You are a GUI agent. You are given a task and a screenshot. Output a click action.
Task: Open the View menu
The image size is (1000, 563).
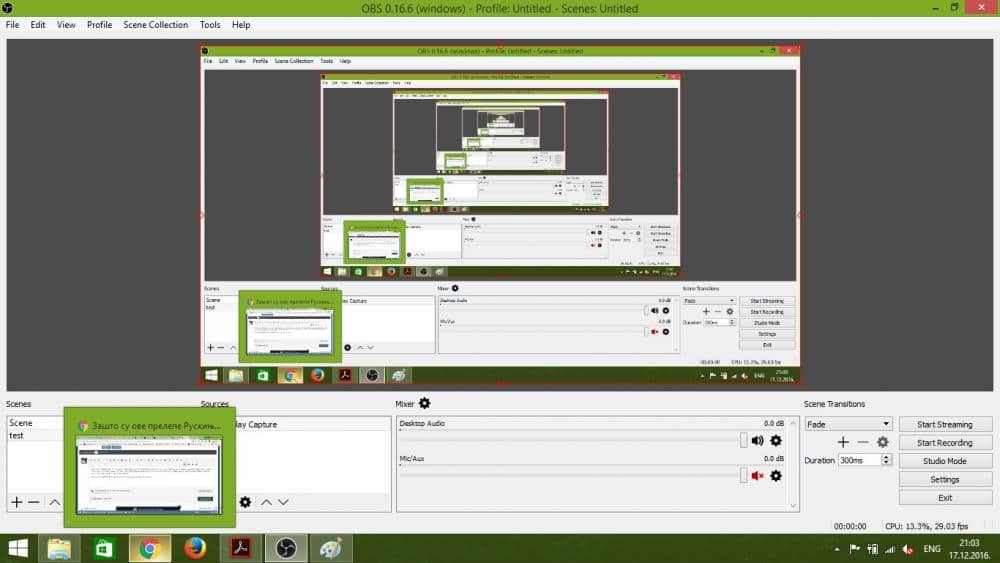(66, 25)
